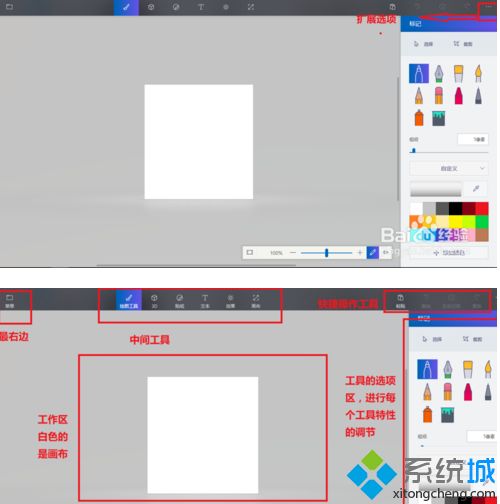
Task: Click the fit-to-screen icon in the zoom bar
Action: point(250,253)
